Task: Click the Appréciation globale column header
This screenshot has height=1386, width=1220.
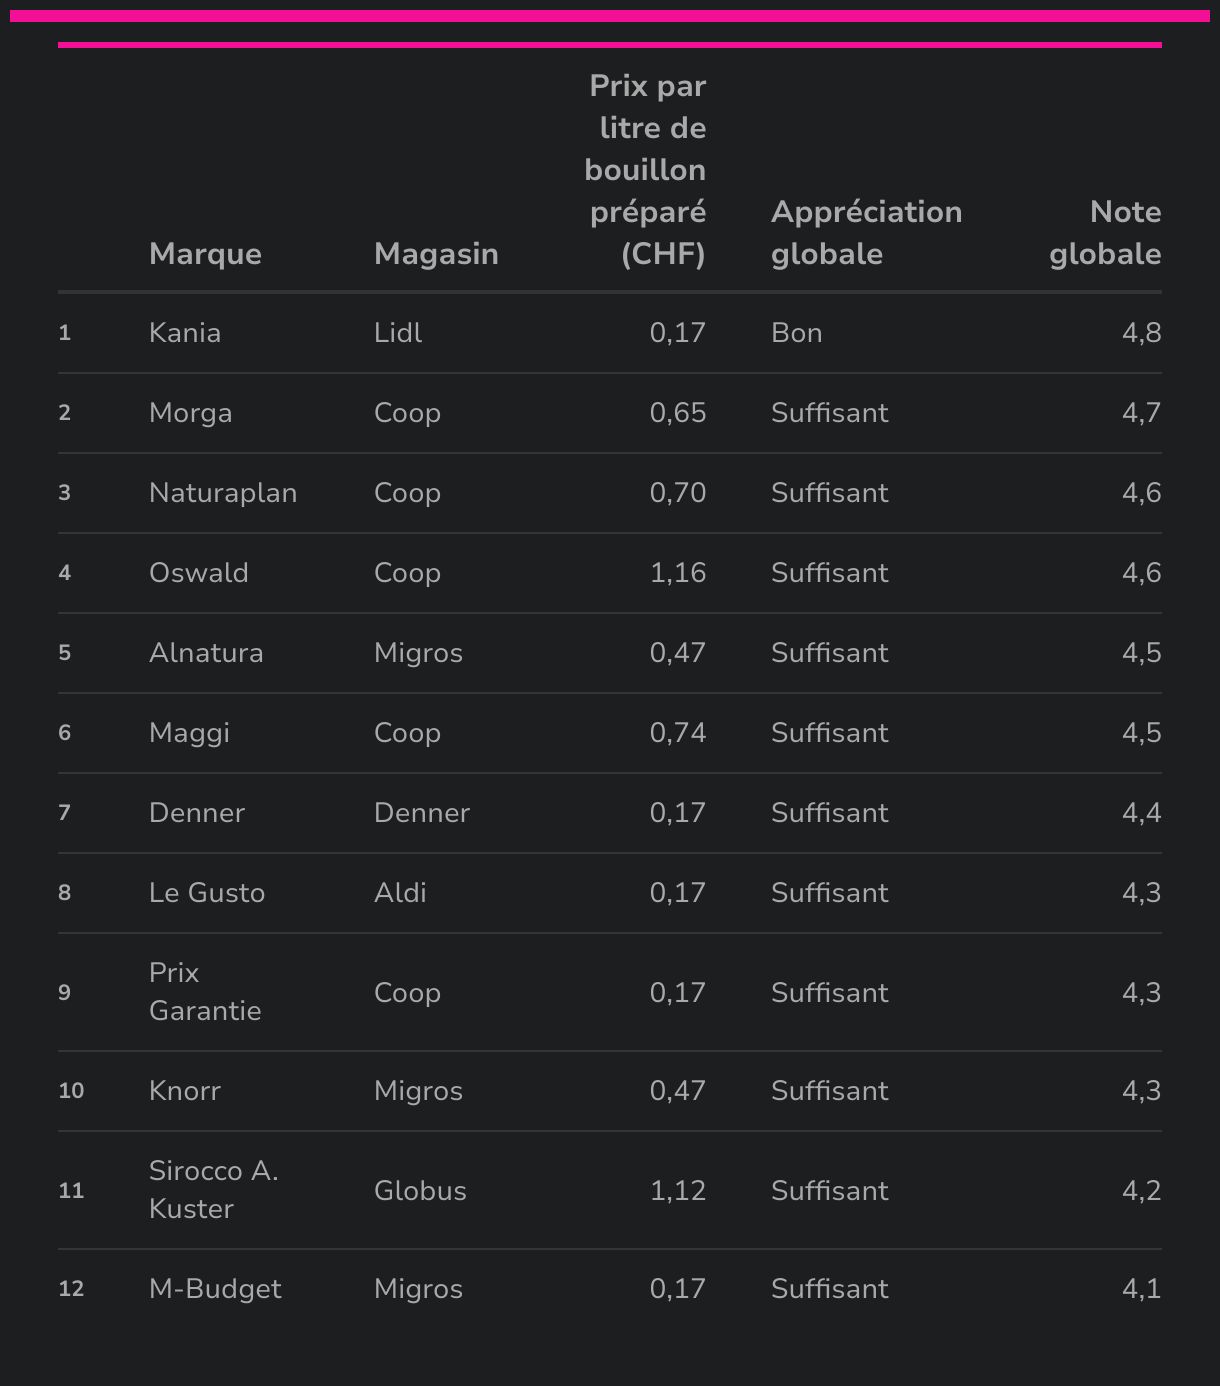Action: click(x=866, y=233)
